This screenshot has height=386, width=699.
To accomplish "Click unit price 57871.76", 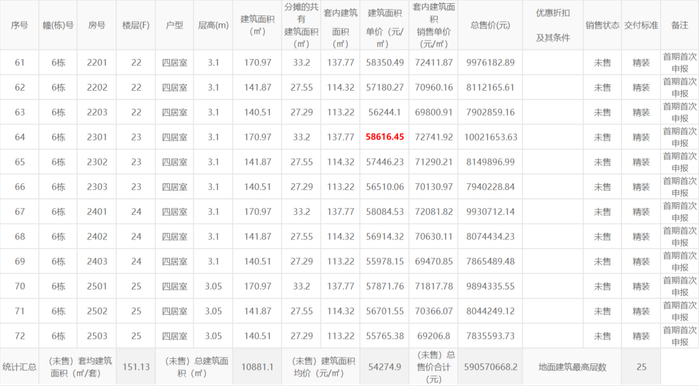I will (385, 287).
